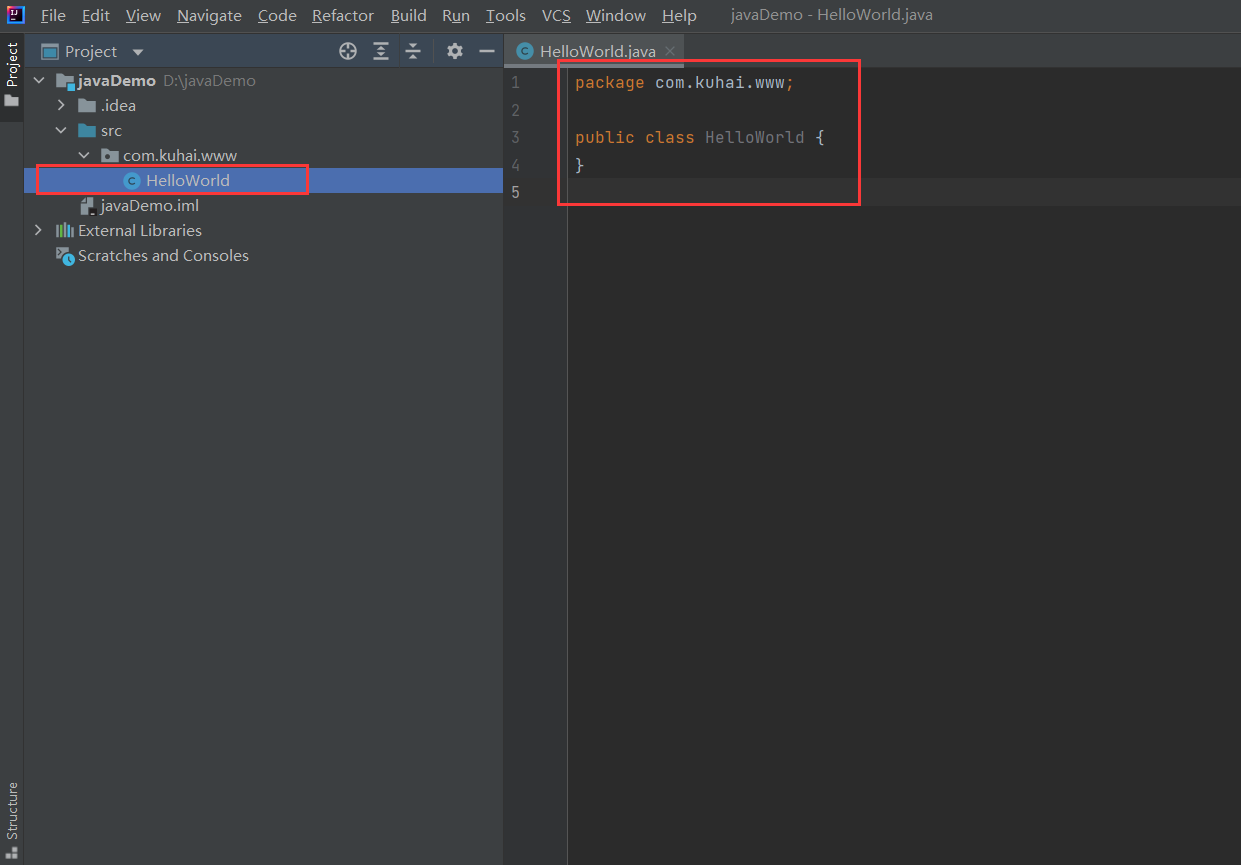Open Project panel gear options

[455, 51]
